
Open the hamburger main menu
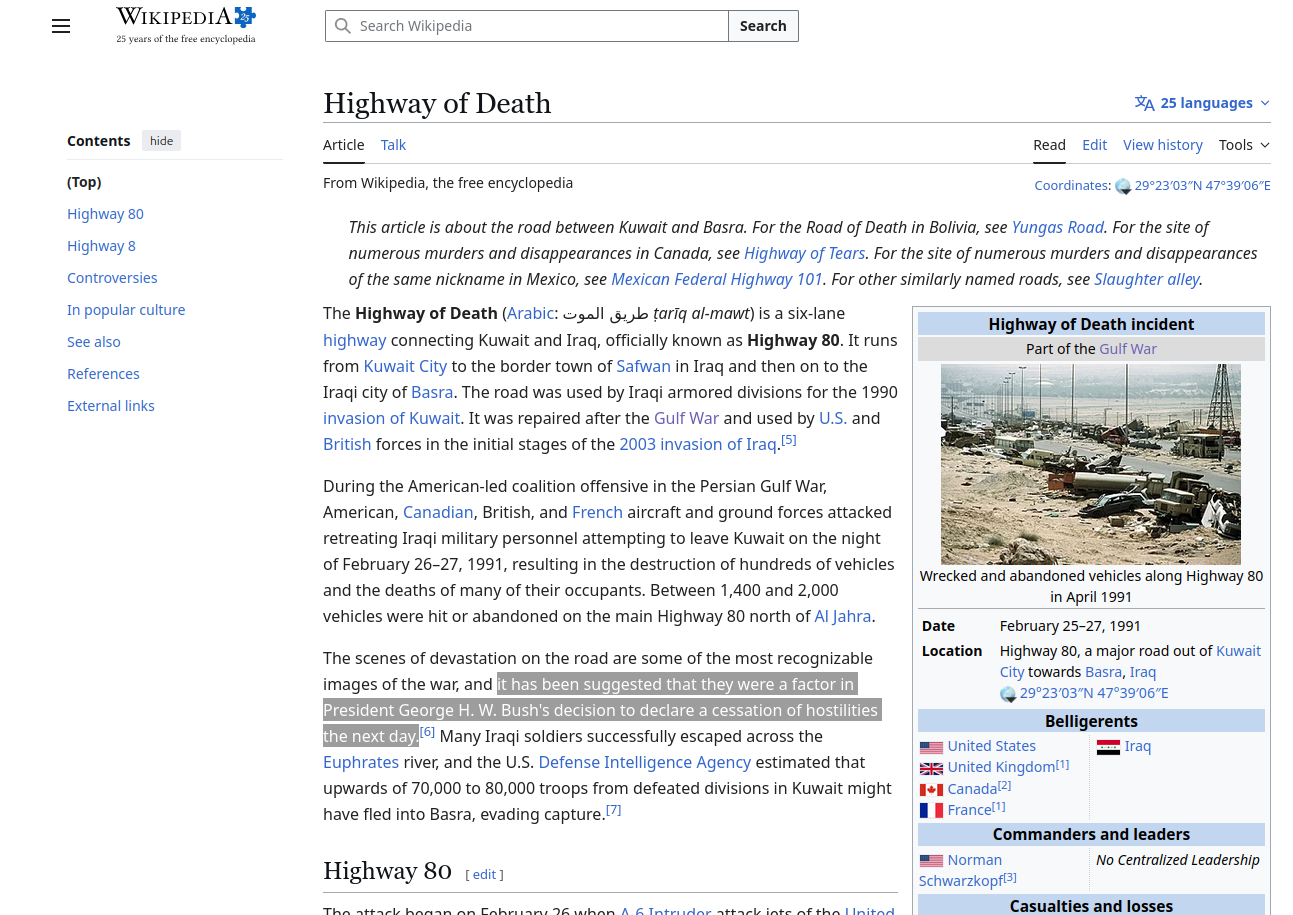tap(61, 26)
